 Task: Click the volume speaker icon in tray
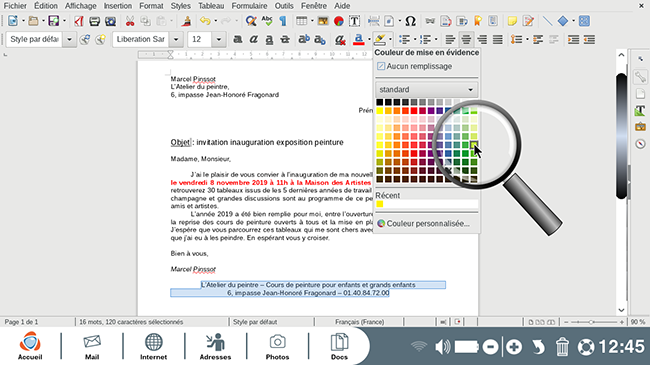click(442, 347)
